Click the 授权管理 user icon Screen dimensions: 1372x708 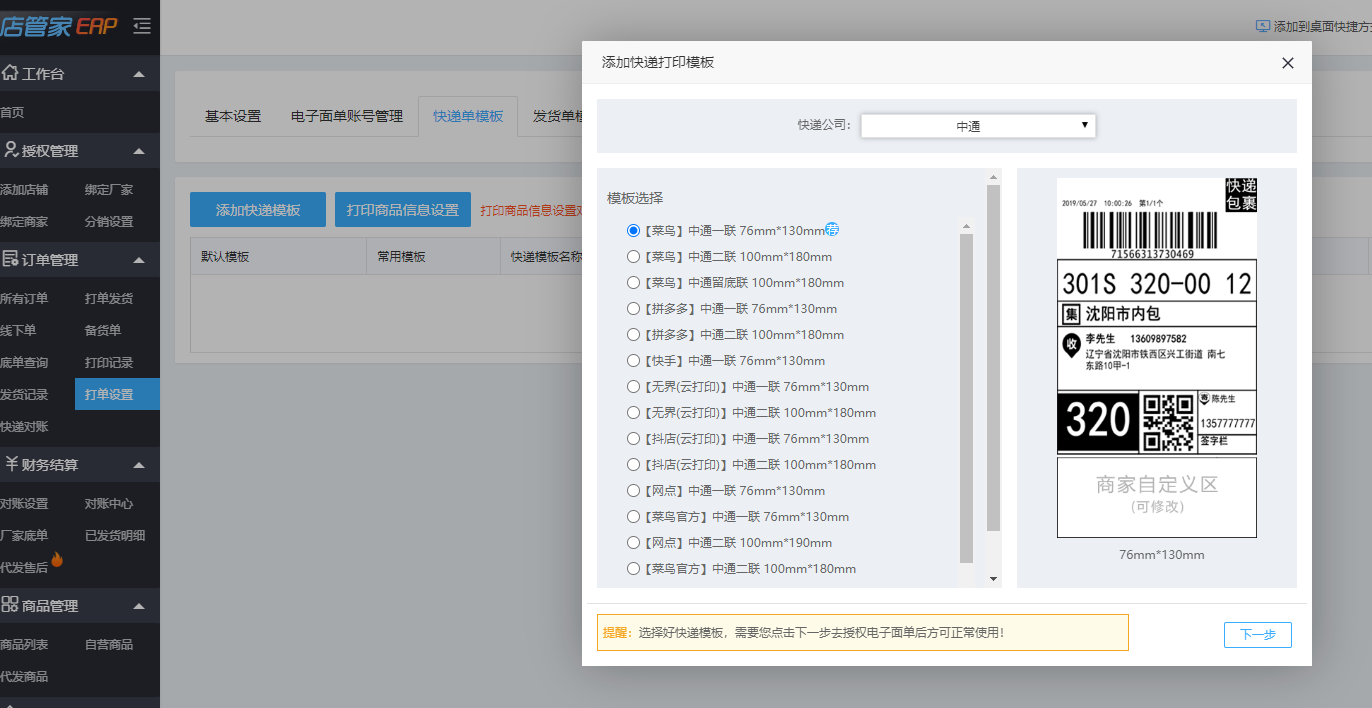[x=10, y=150]
